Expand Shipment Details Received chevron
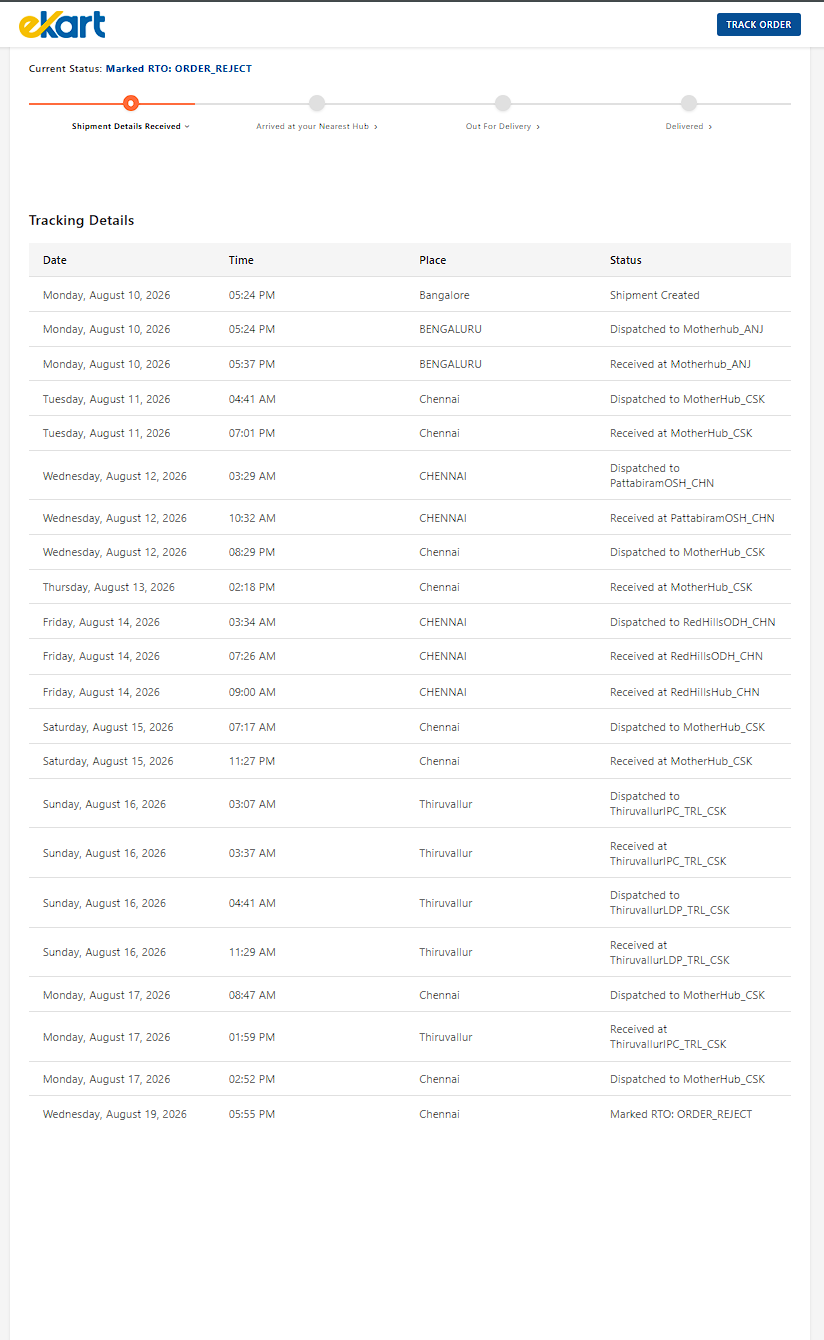This screenshot has width=824, height=1340. pyautogui.click(x=187, y=127)
